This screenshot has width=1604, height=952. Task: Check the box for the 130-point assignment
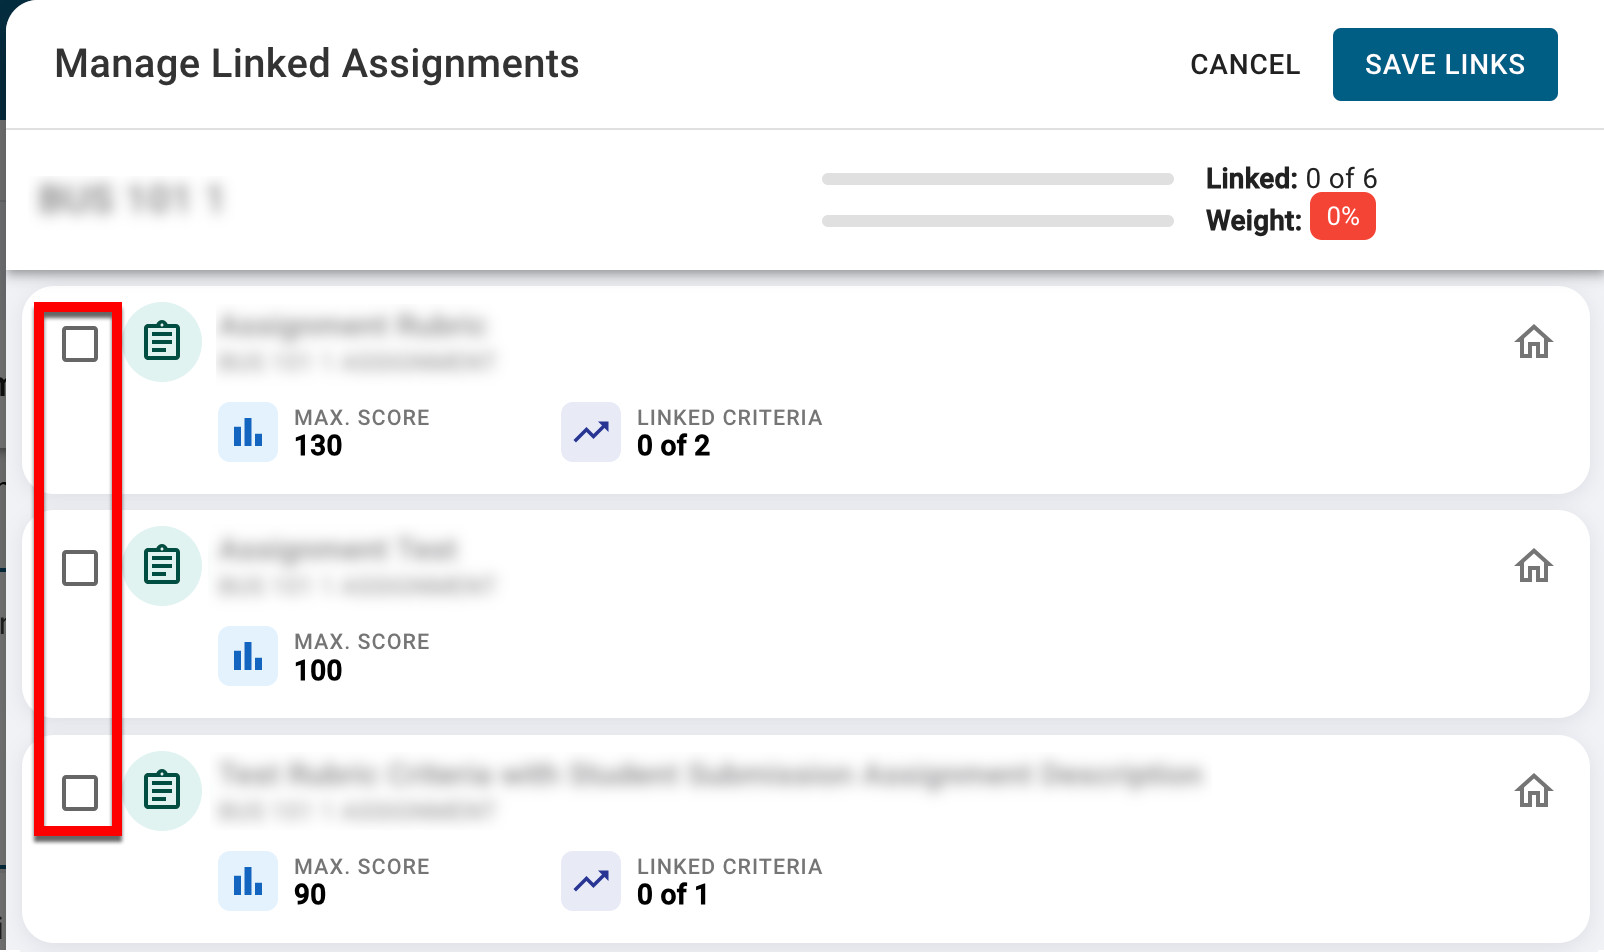coord(80,344)
